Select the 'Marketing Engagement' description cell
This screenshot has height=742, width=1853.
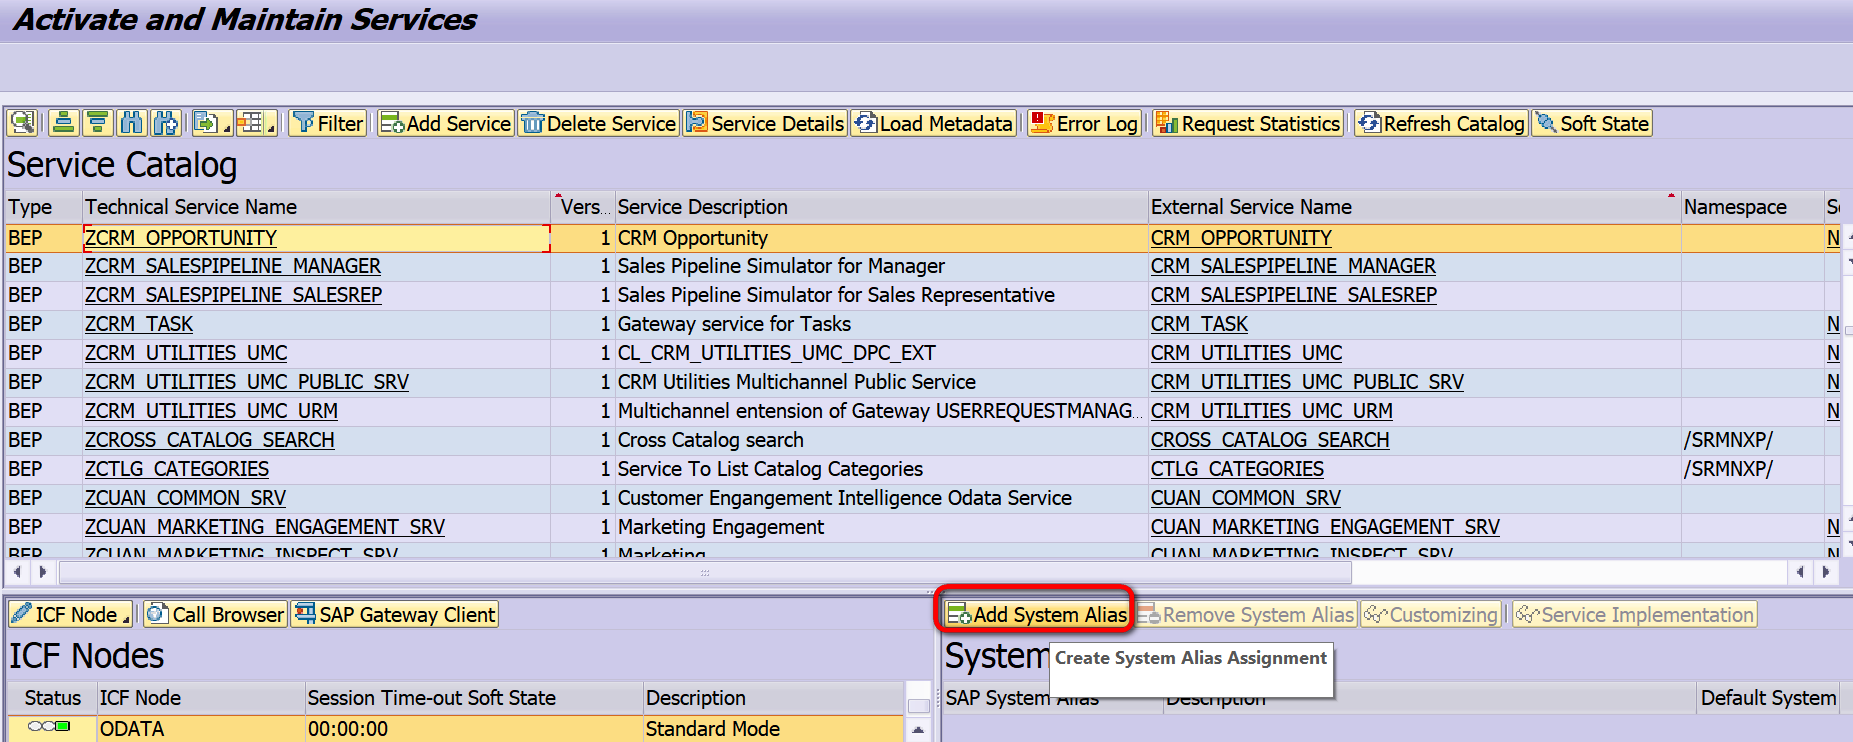coord(881,527)
